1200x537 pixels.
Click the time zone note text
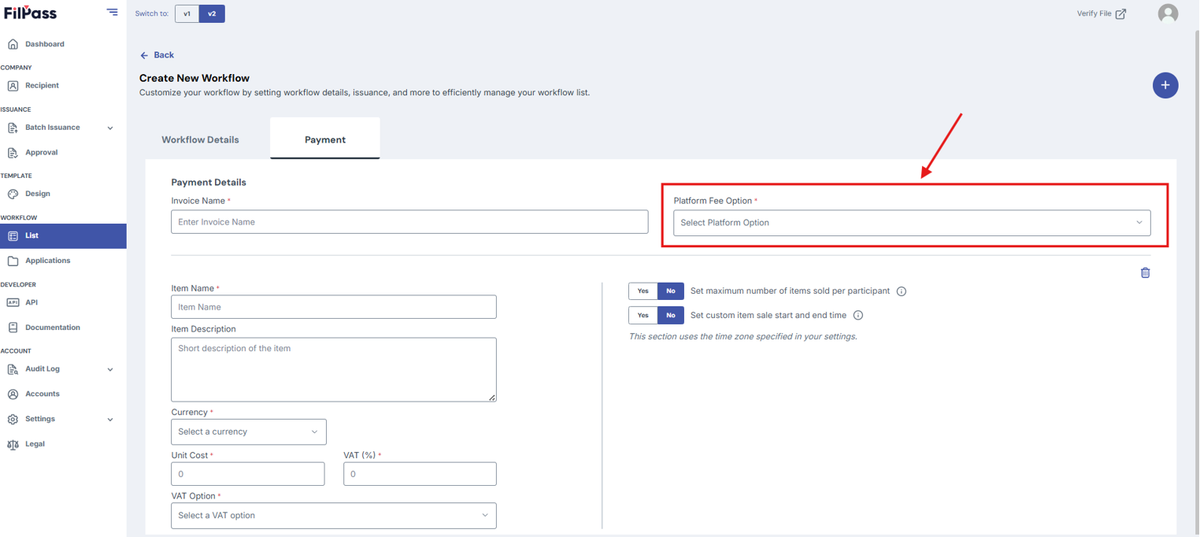pyautogui.click(x=743, y=337)
